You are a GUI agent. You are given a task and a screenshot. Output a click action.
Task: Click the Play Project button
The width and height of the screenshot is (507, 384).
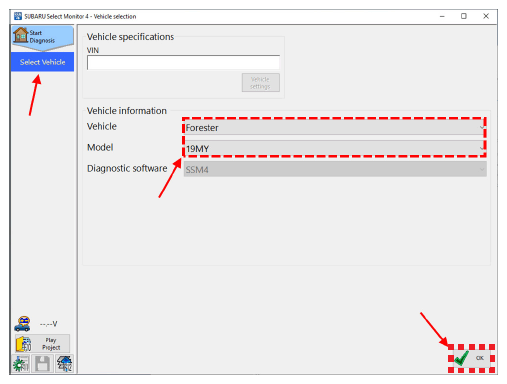click(x=42, y=344)
